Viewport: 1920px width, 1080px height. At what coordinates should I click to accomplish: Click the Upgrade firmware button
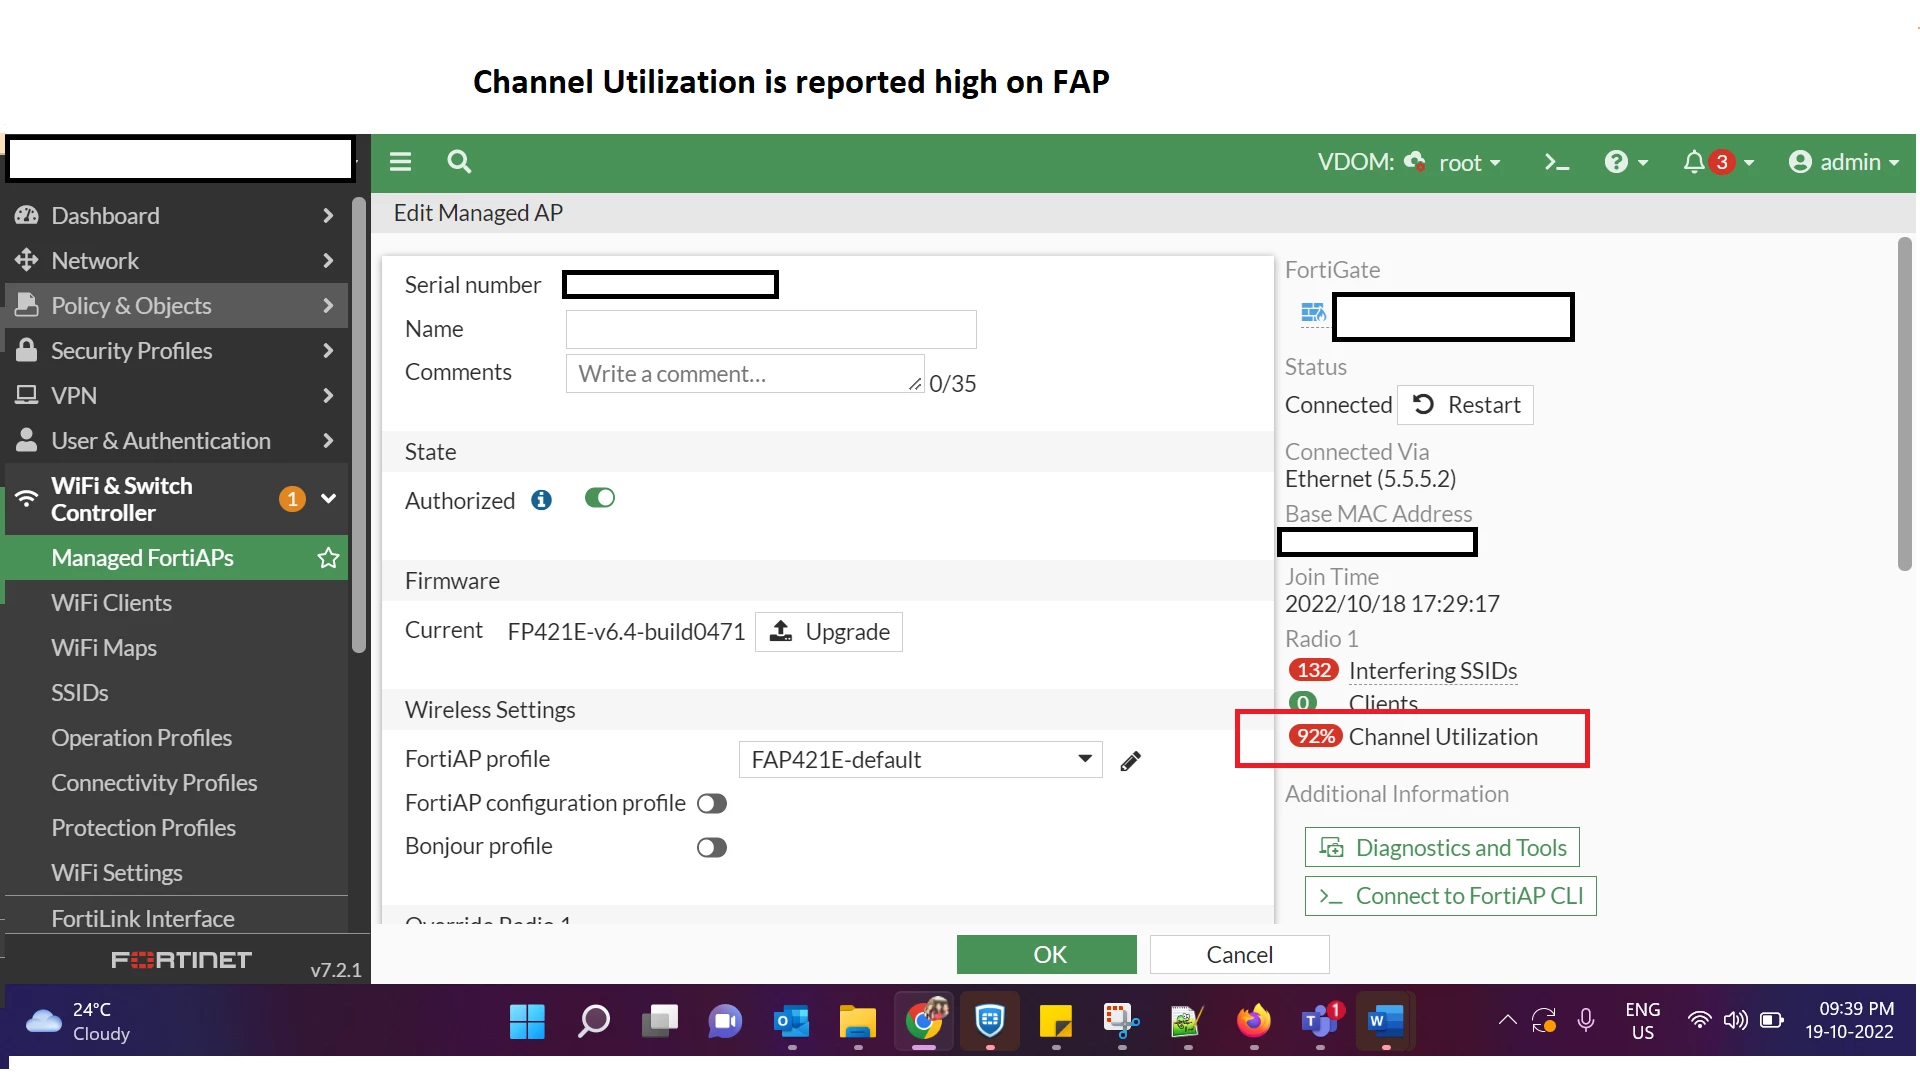click(x=829, y=632)
